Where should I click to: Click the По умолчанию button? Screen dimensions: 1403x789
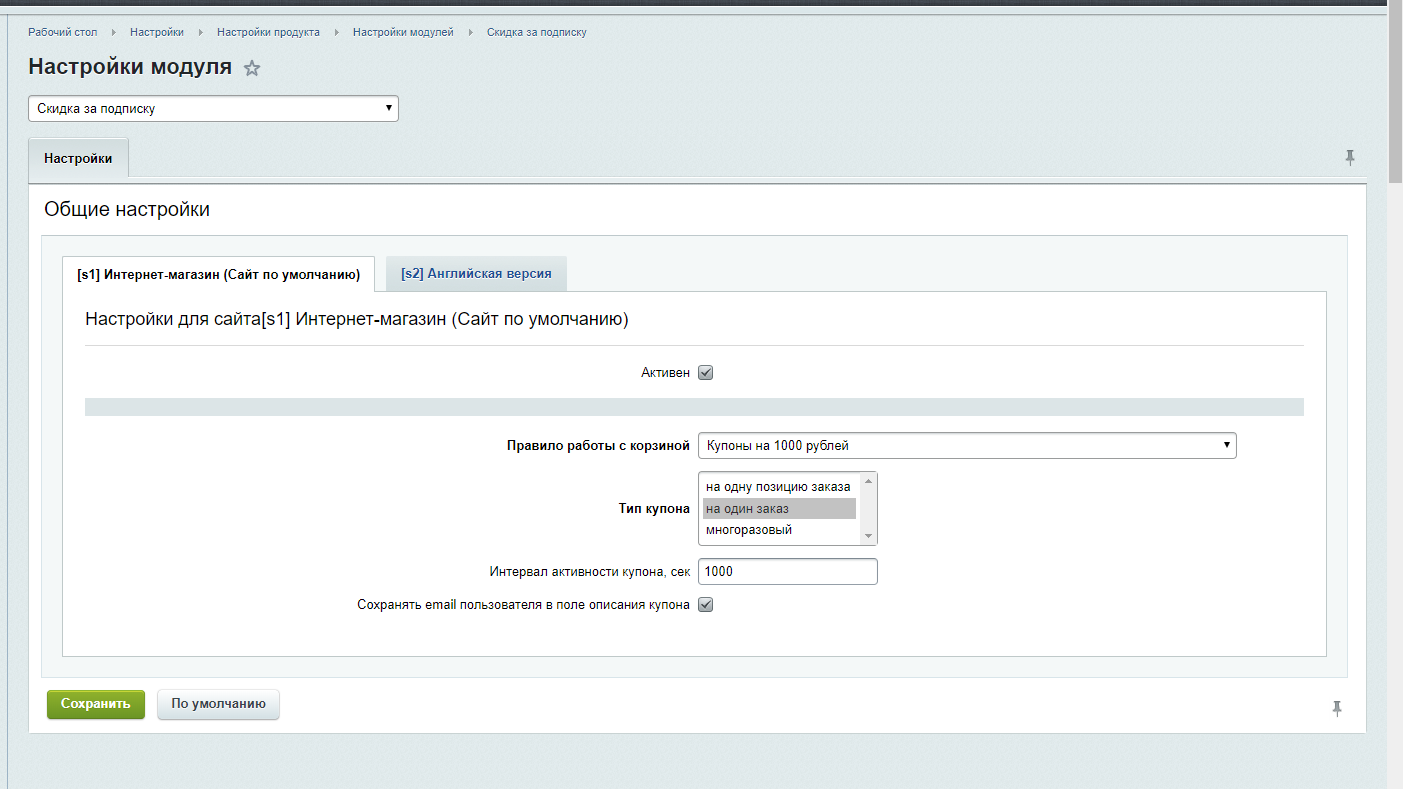point(218,704)
